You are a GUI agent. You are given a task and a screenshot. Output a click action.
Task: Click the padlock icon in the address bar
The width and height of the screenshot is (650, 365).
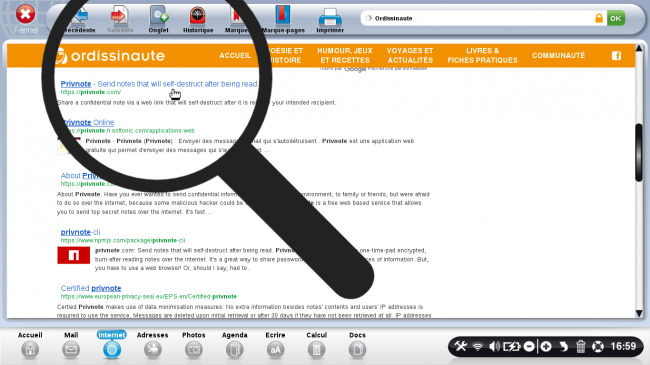pyautogui.click(x=599, y=18)
